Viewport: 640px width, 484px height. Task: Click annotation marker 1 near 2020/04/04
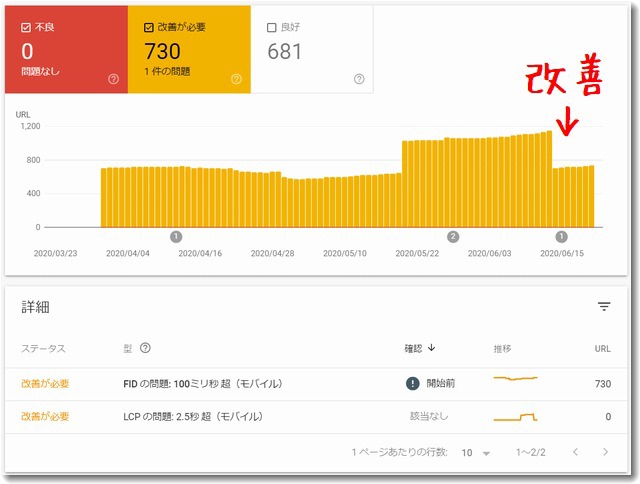pyautogui.click(x=176, y=236)
